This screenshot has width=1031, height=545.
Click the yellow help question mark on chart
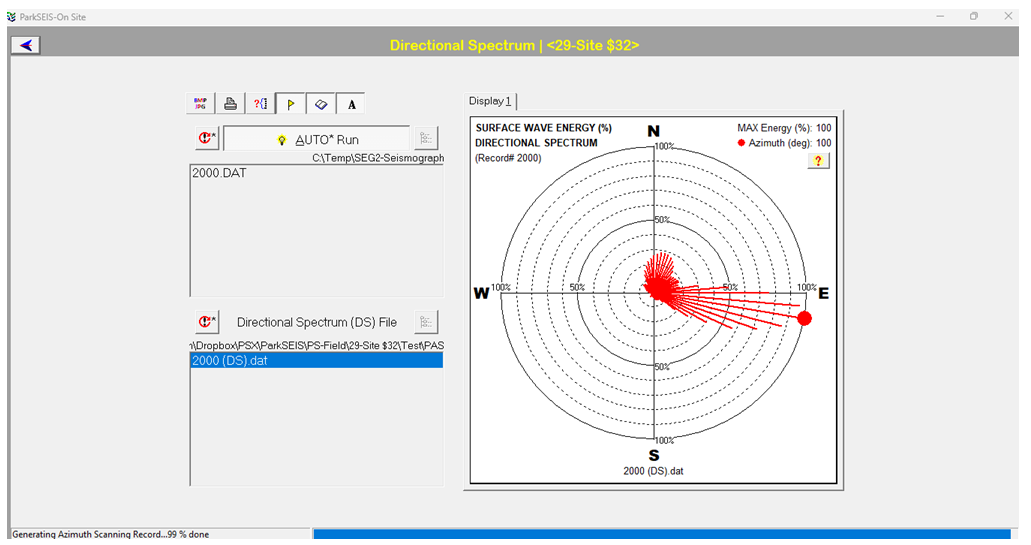click(819, 161)
